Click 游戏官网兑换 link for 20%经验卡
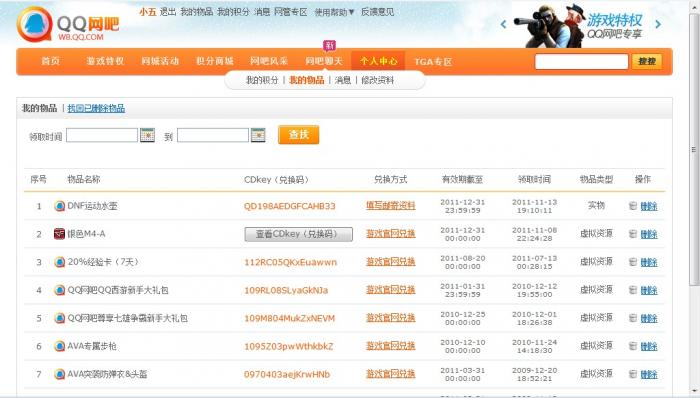Screen dimensions: 700x398 click(391, 261)
